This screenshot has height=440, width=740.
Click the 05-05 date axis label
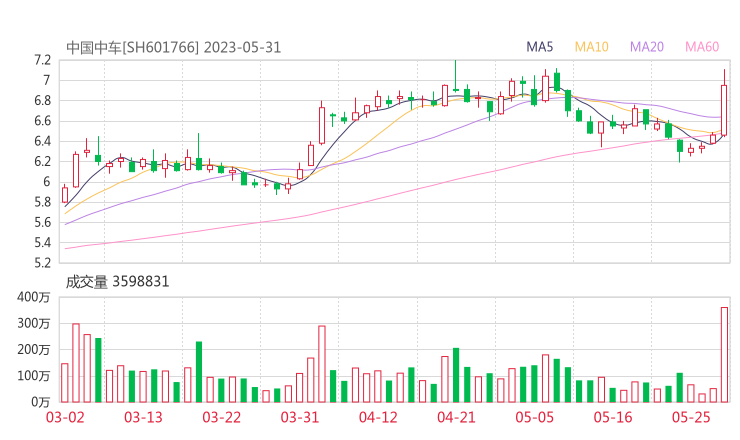pyautogui.click(x=534, y=417)
